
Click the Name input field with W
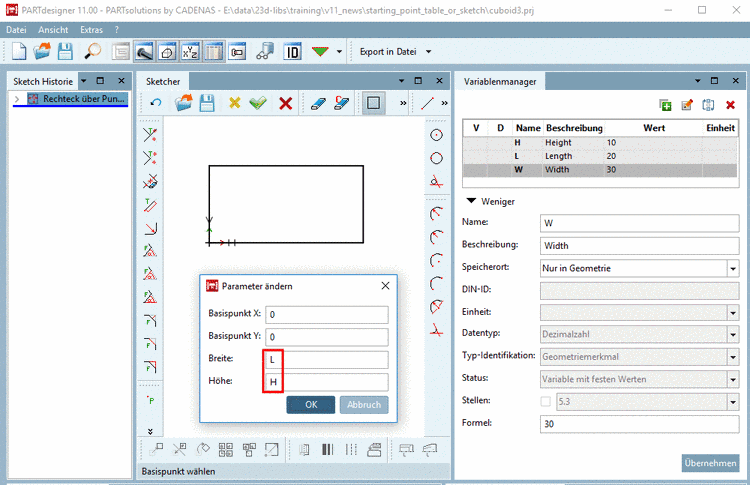640,223
